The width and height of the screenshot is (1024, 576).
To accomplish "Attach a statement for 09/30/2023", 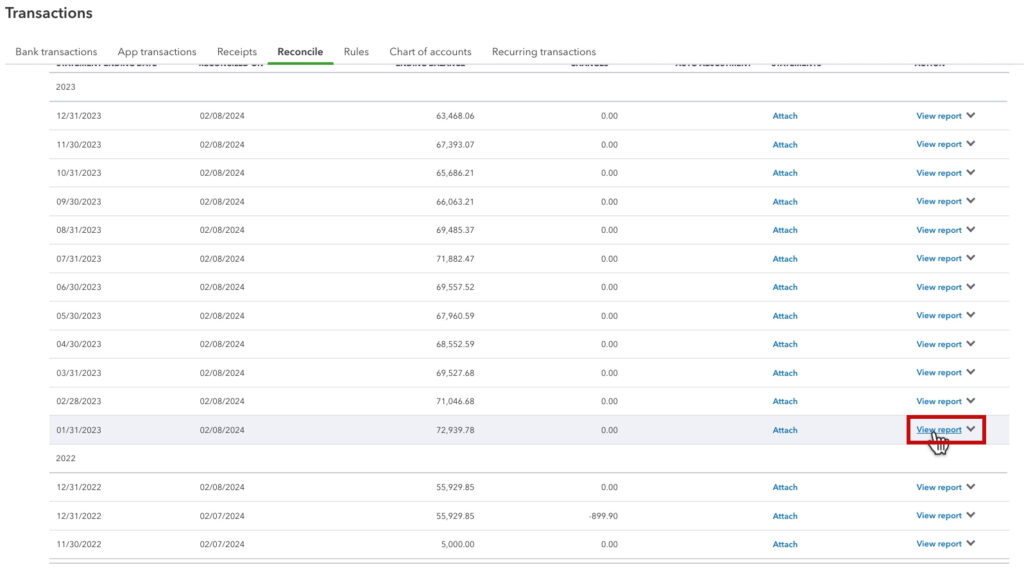I will 785,200.
